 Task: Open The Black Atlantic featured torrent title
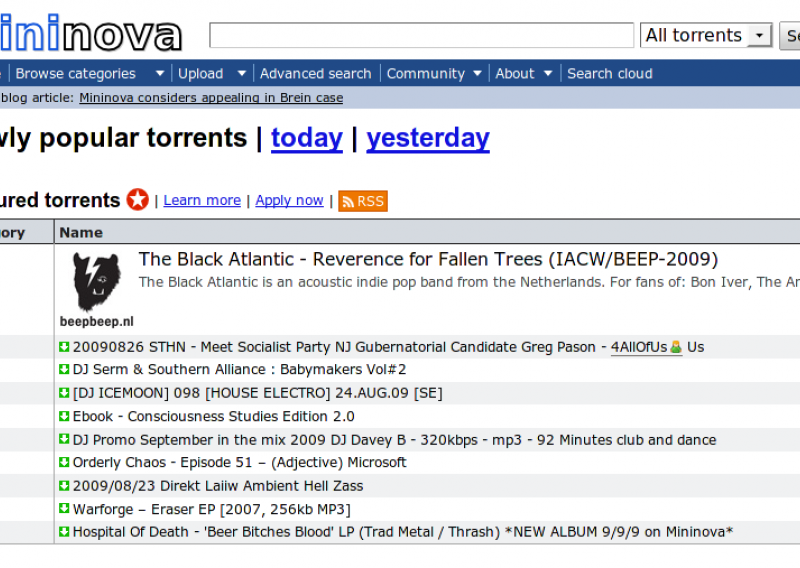(428, 259)
